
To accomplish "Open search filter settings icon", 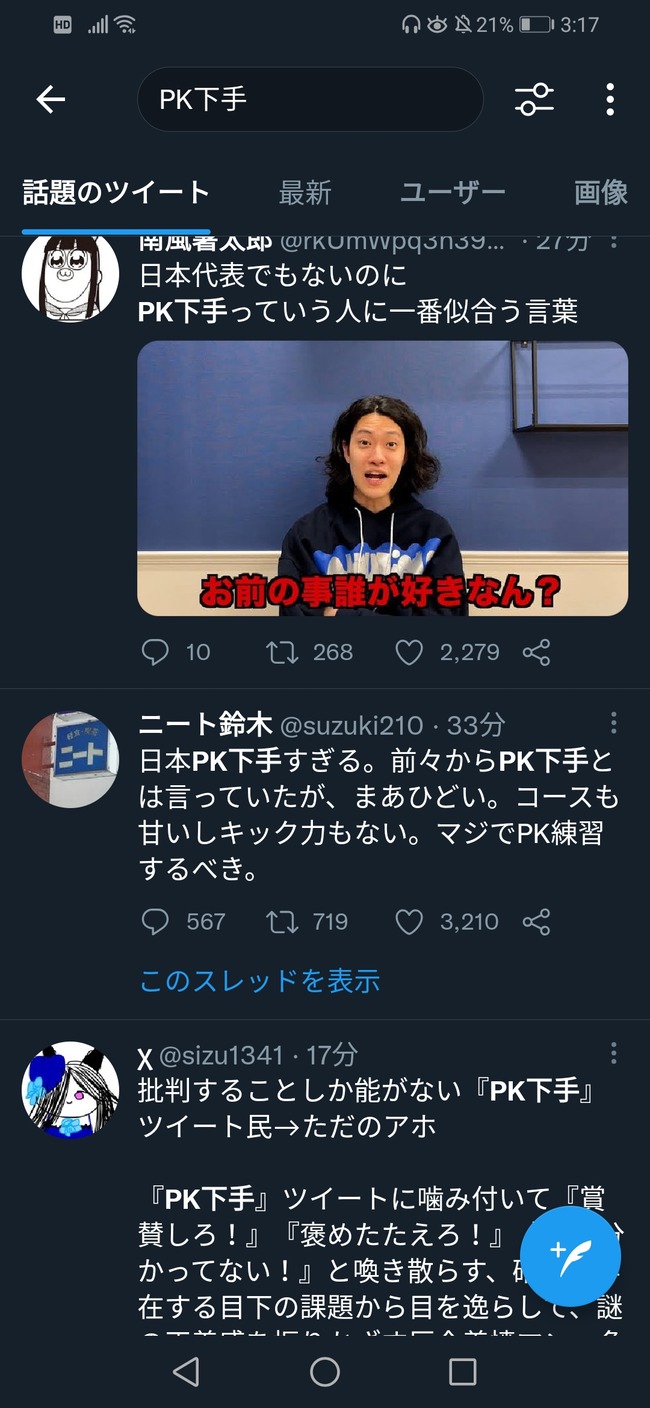I will click(x=534, y=99).
